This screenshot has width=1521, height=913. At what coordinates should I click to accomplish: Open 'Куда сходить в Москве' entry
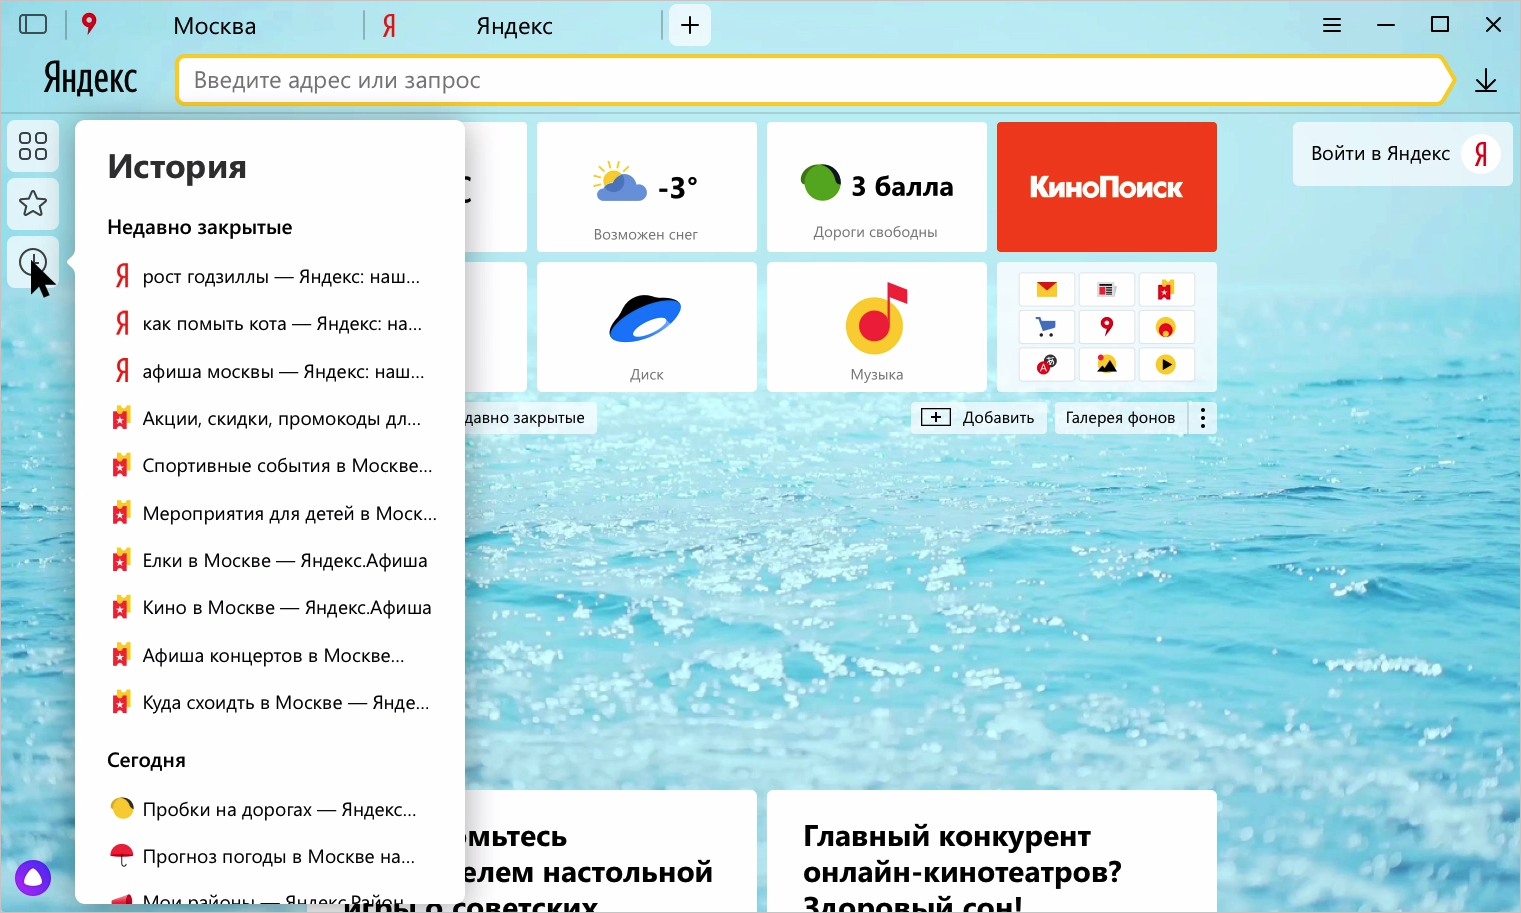[270, 703]
